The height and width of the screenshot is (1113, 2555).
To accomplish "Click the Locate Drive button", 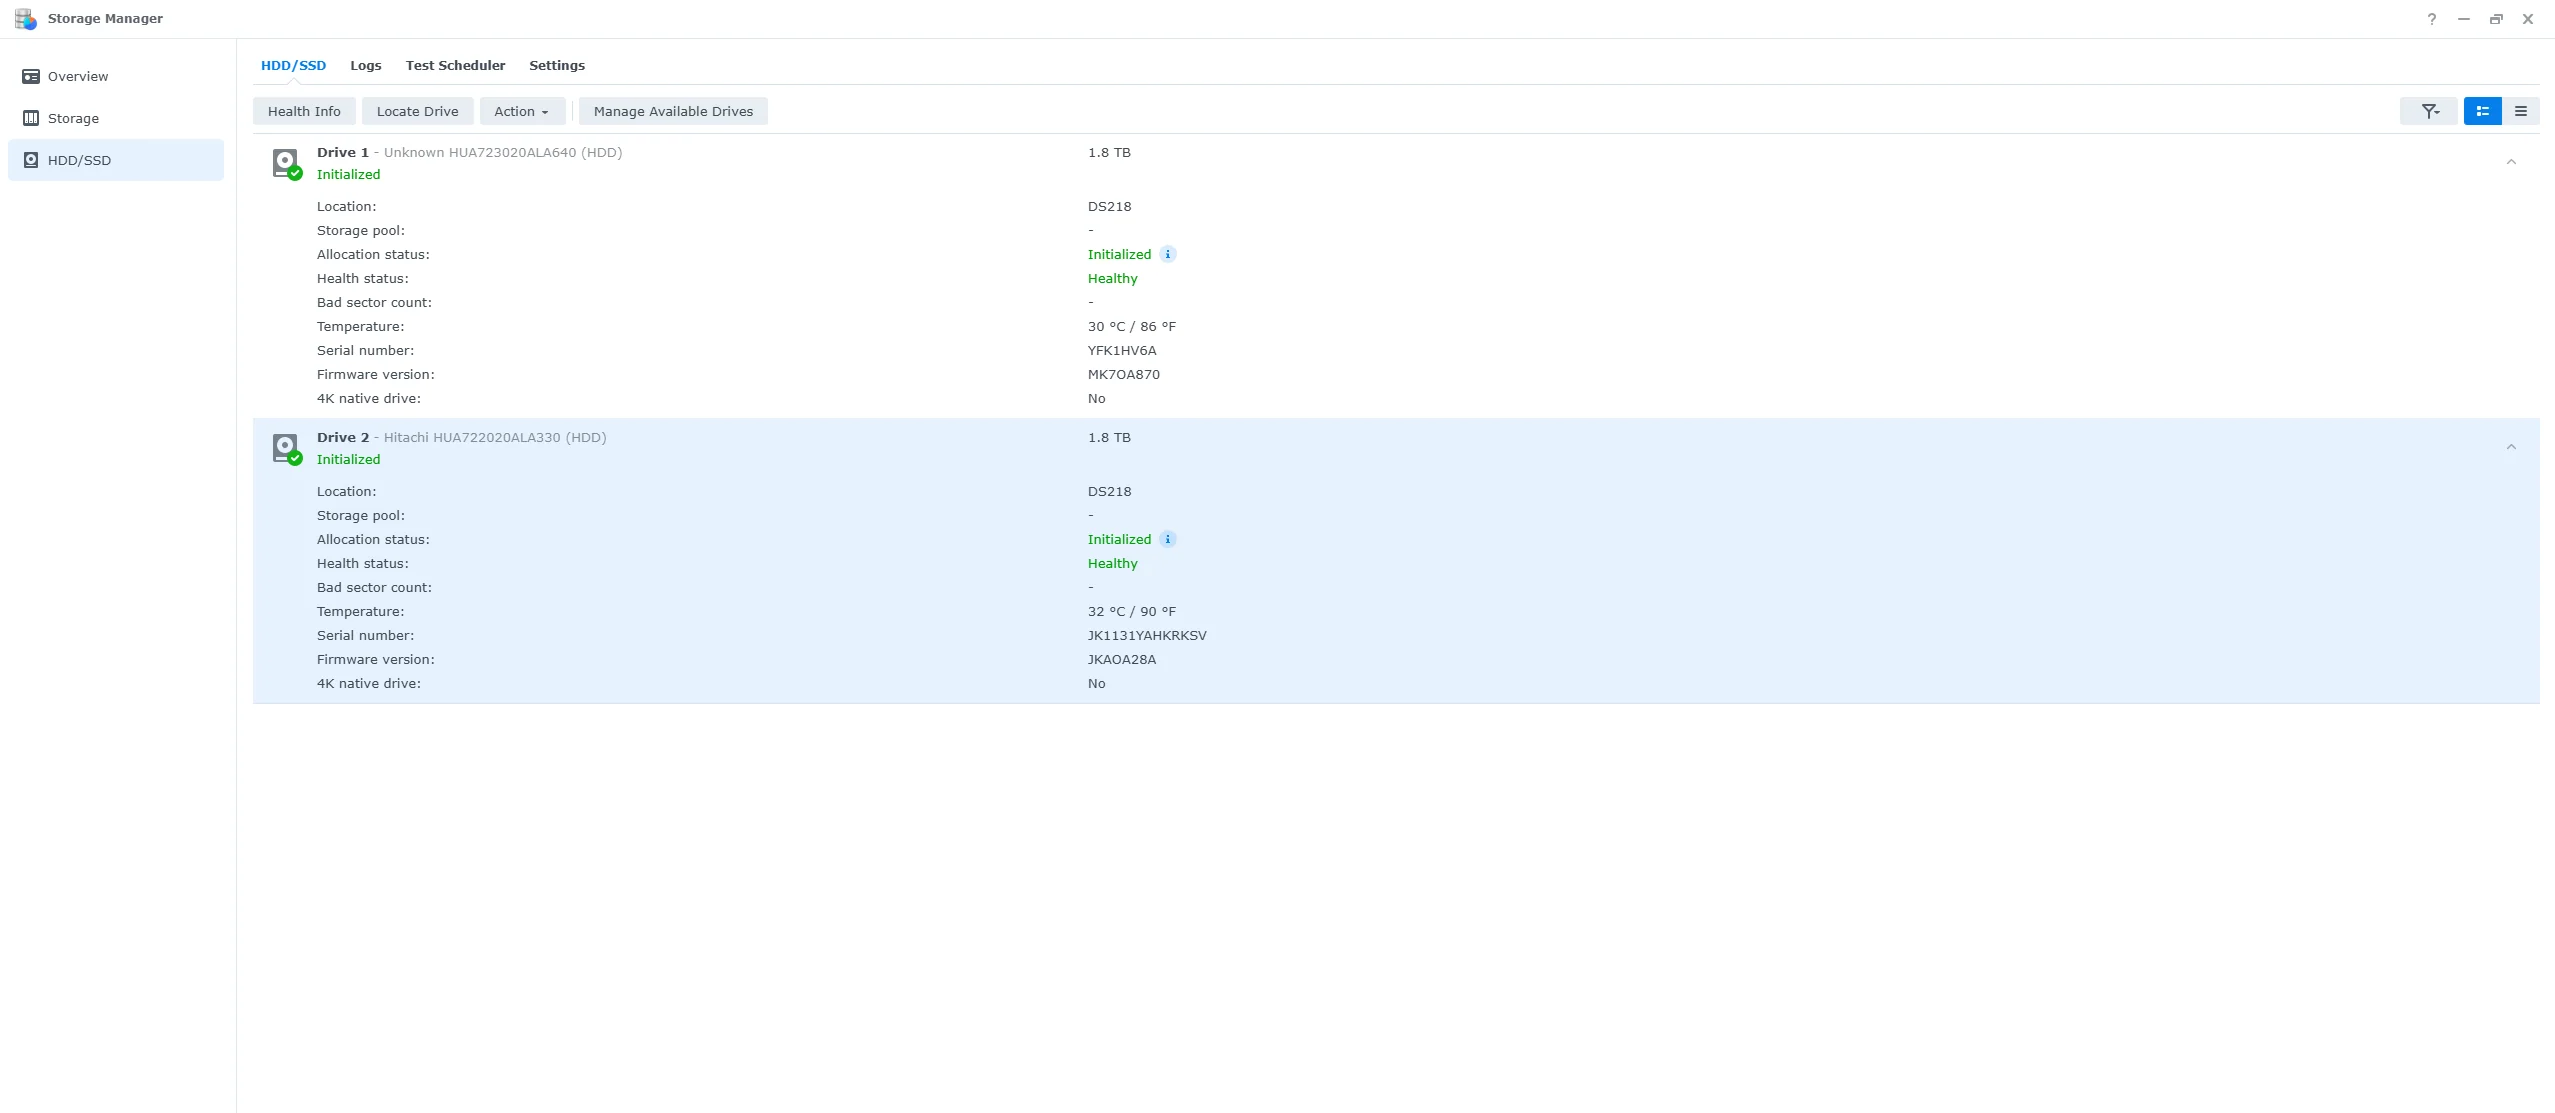I will [417, 111].
